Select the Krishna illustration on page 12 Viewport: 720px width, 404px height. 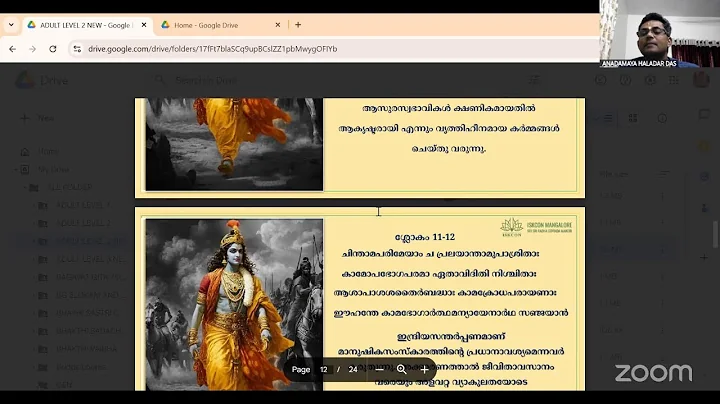click(x=234, y=304)
